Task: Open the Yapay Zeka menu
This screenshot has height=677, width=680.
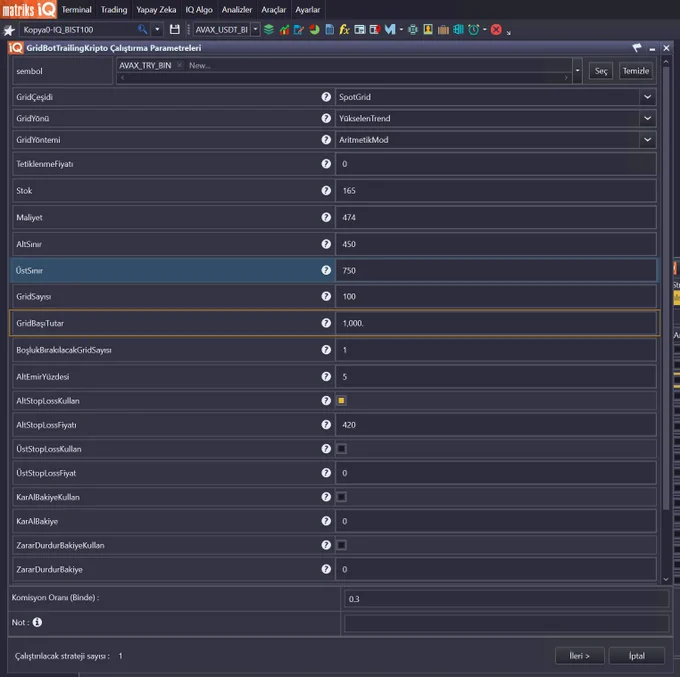Action: 156,10
